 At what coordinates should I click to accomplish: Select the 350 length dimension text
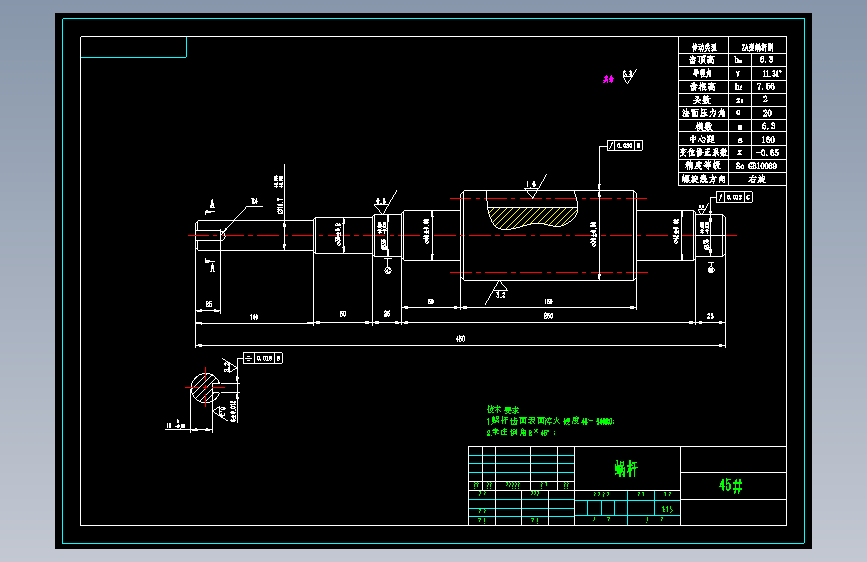click(548, 315)
